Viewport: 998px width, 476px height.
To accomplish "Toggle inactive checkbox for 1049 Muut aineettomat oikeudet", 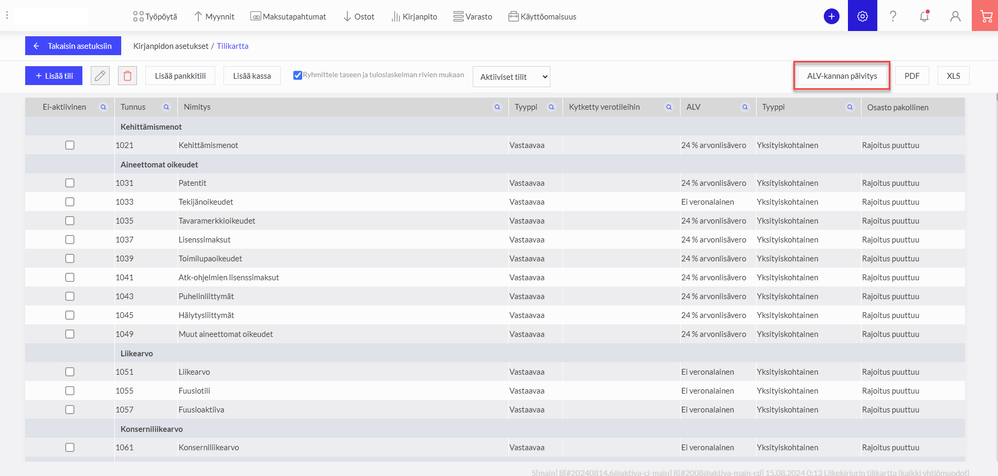I will pos(69,334).
